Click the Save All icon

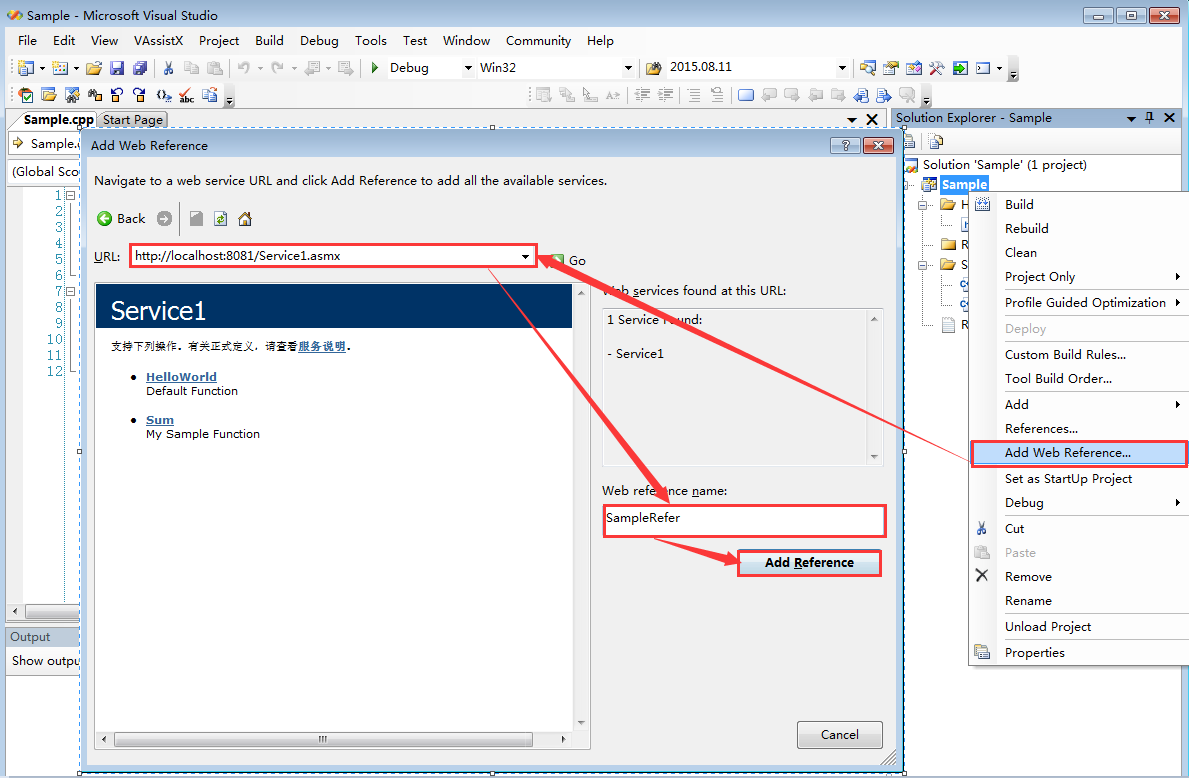point(140,68)
